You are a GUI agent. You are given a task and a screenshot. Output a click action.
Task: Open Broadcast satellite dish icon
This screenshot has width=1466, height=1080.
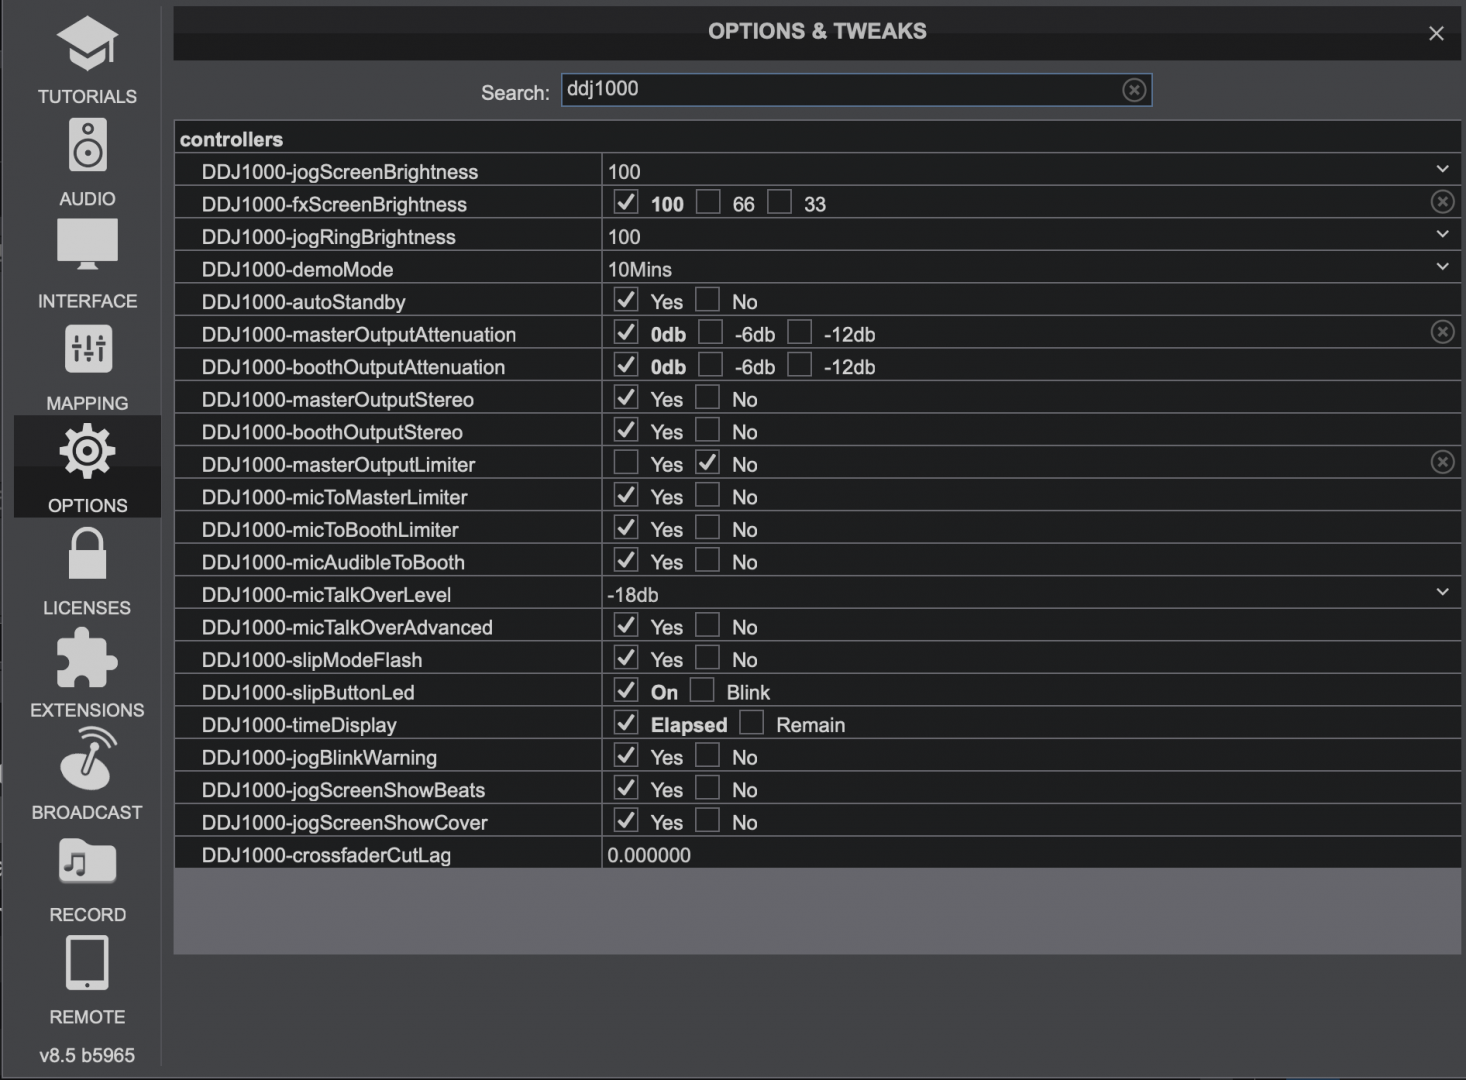pyautogui.click(x=87, y=759)
